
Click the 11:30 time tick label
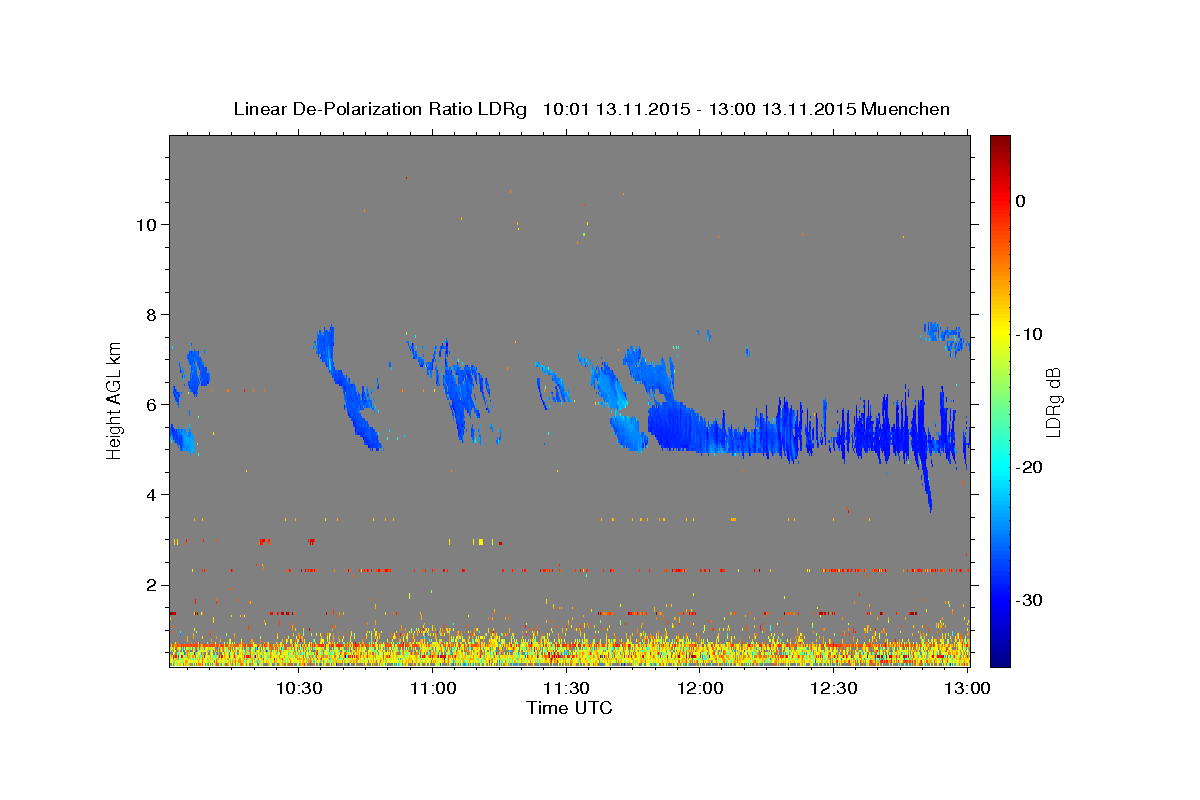click(x=566, y=688)
